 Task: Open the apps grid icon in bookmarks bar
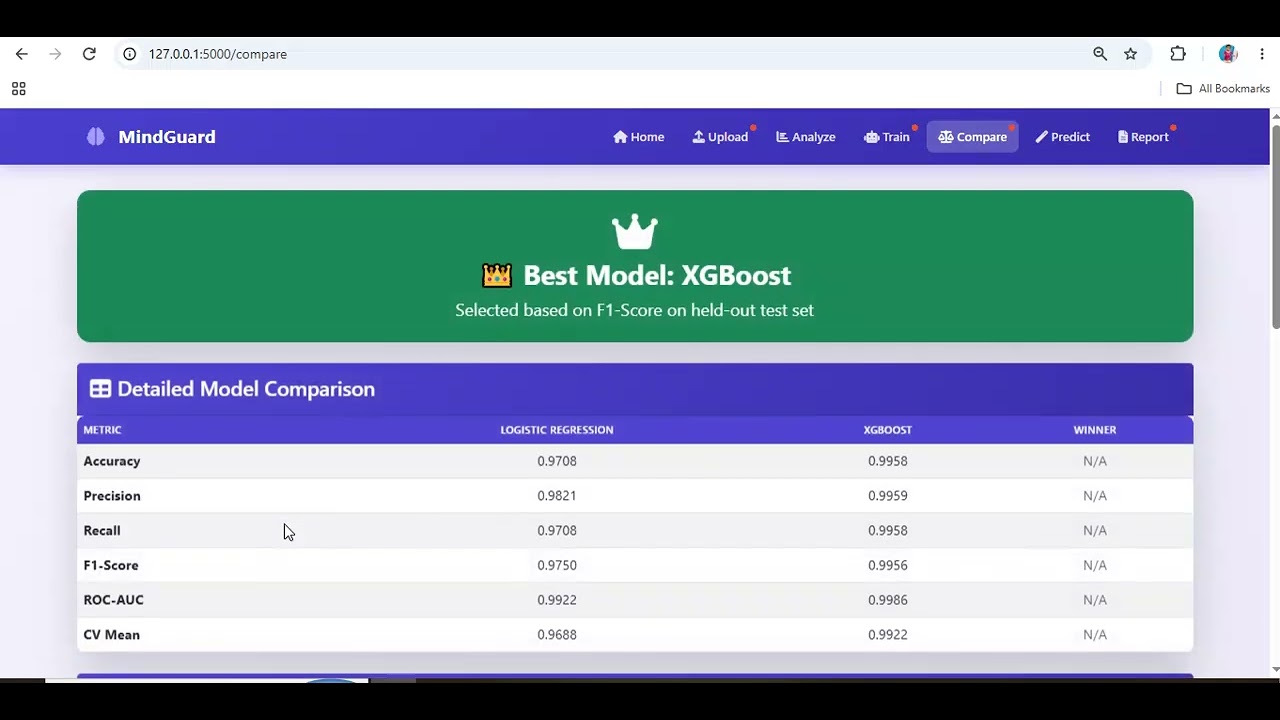click(18, 89)
